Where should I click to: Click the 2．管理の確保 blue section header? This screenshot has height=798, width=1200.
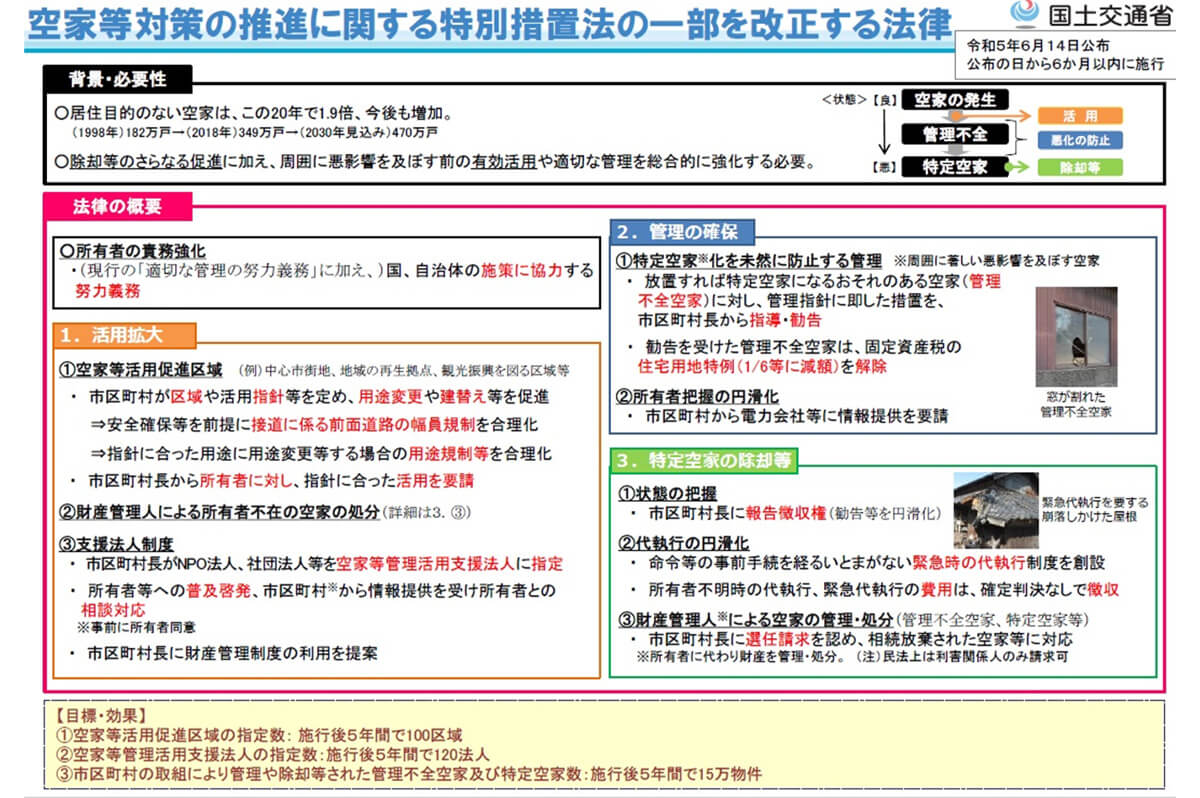682,231
